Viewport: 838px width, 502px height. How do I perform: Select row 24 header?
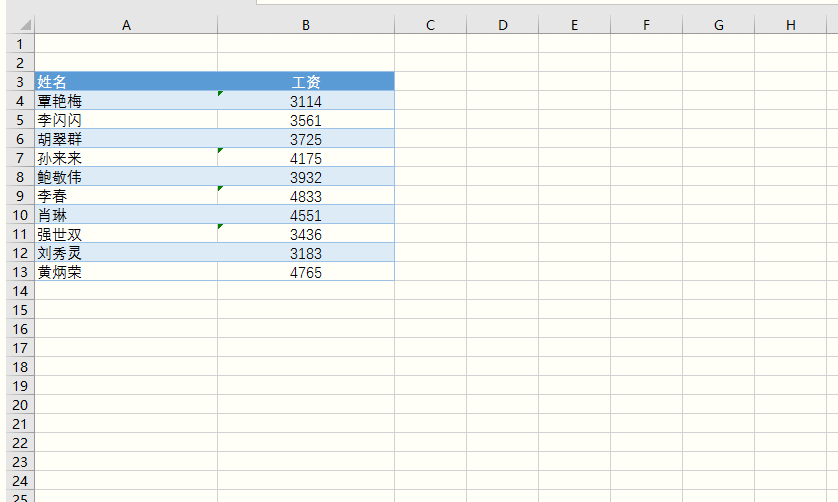point(20,480)
